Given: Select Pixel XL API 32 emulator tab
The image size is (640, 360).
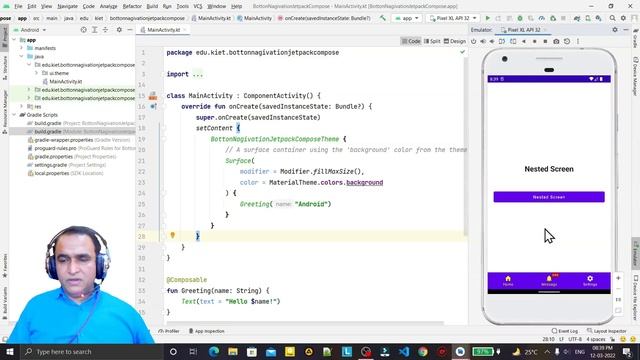Looking at the screenshot, I should pos(523,30).
